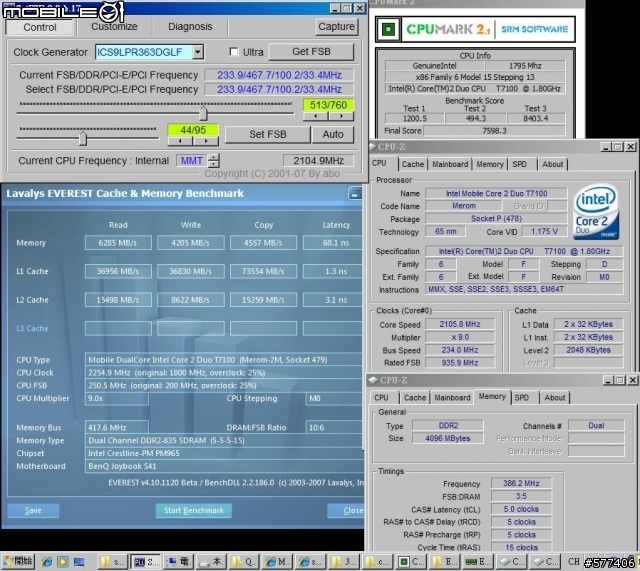Open Mainboard tab in lower CPU-Z window
The image size is (640, 571).
[452, 398]
